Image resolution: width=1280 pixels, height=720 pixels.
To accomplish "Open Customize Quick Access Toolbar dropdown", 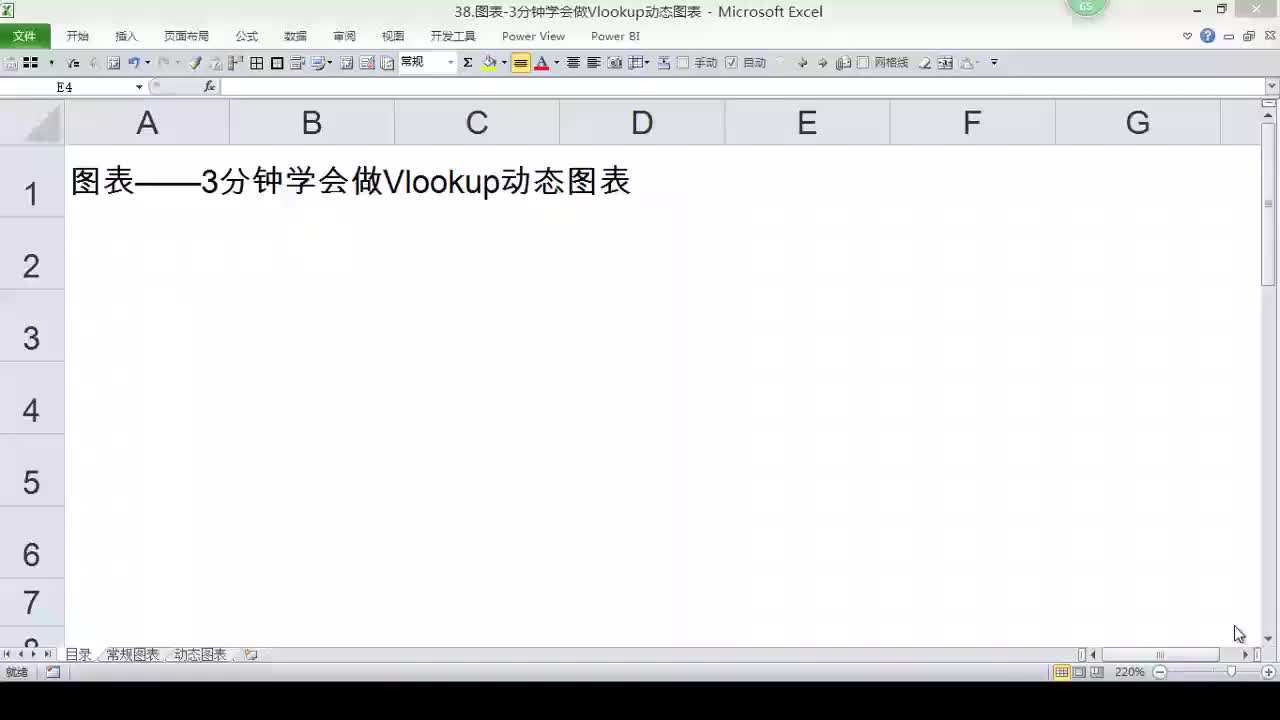I will [x=994, y=62].
